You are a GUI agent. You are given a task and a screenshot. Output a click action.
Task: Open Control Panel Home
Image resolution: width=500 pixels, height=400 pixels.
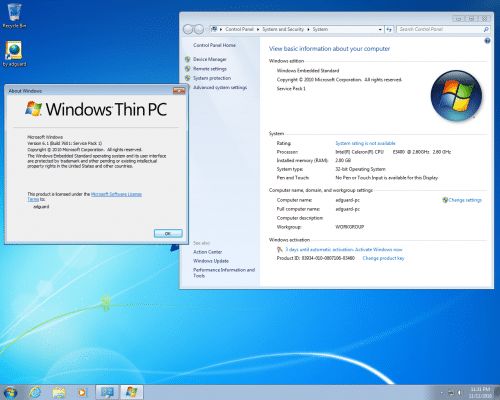214,45
